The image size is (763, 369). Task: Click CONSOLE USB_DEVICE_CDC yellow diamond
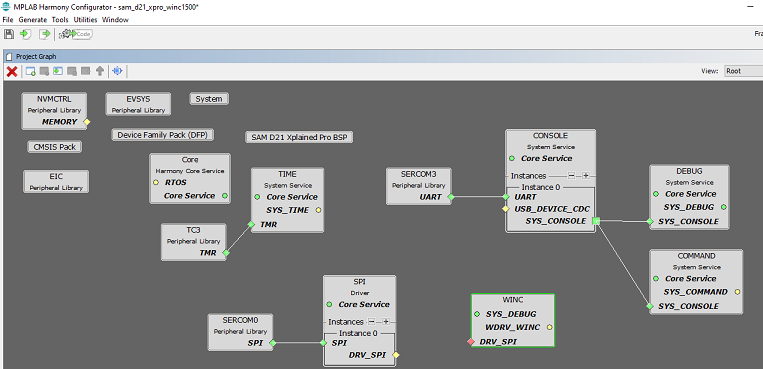coord(506,209)
